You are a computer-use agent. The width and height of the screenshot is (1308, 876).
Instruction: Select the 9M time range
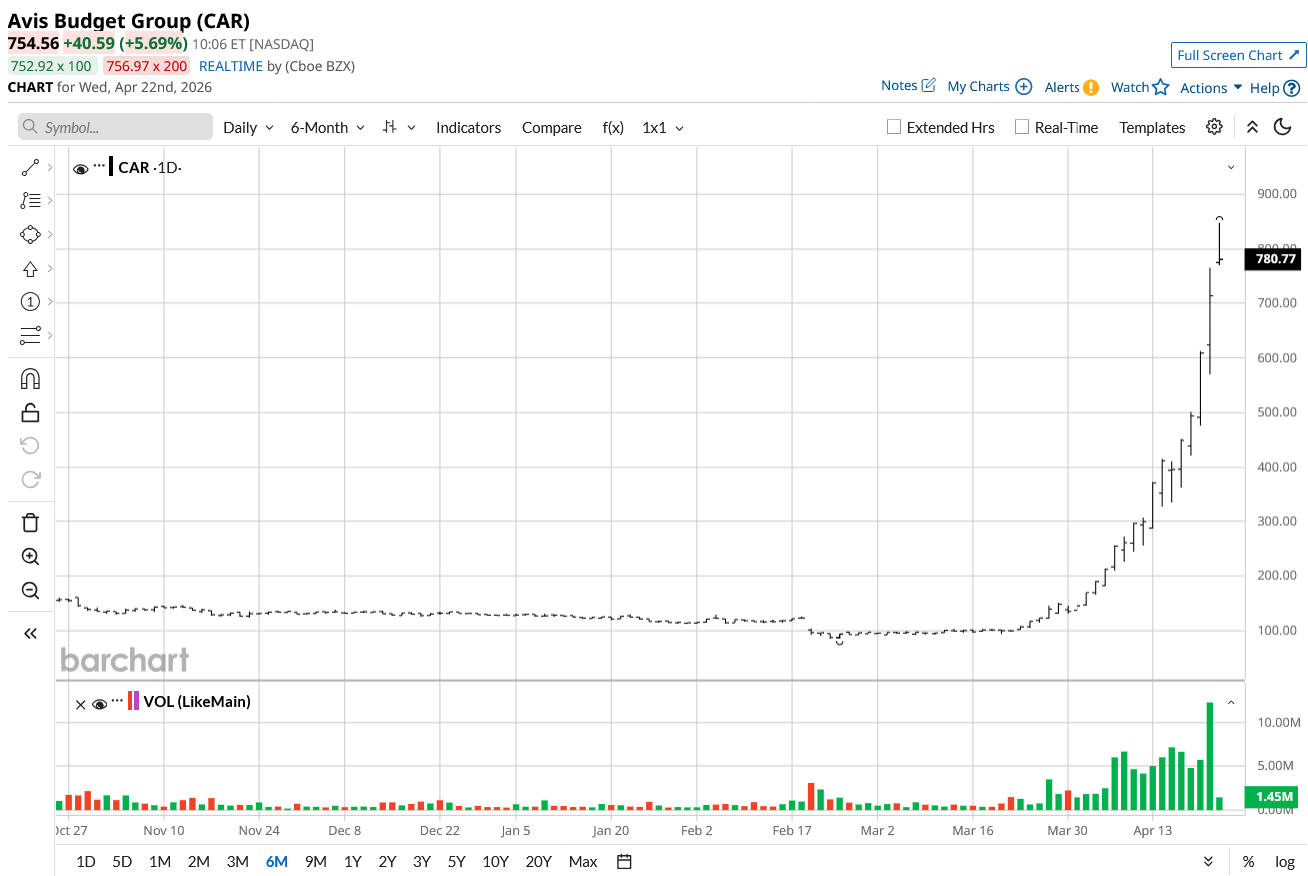tap(316, 861)
